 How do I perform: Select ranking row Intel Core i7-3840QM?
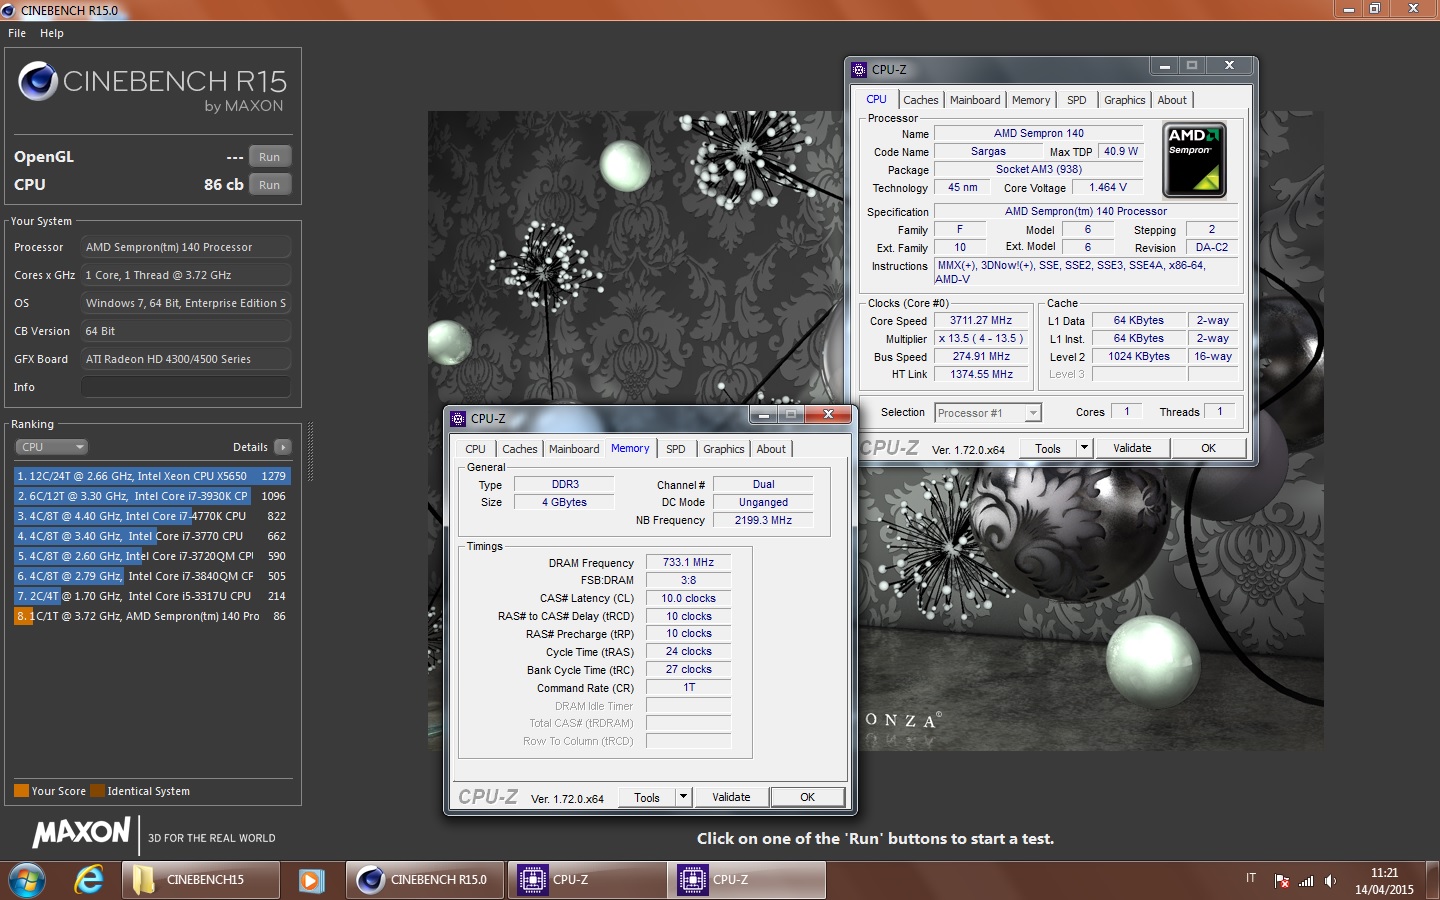coord(152,576)
